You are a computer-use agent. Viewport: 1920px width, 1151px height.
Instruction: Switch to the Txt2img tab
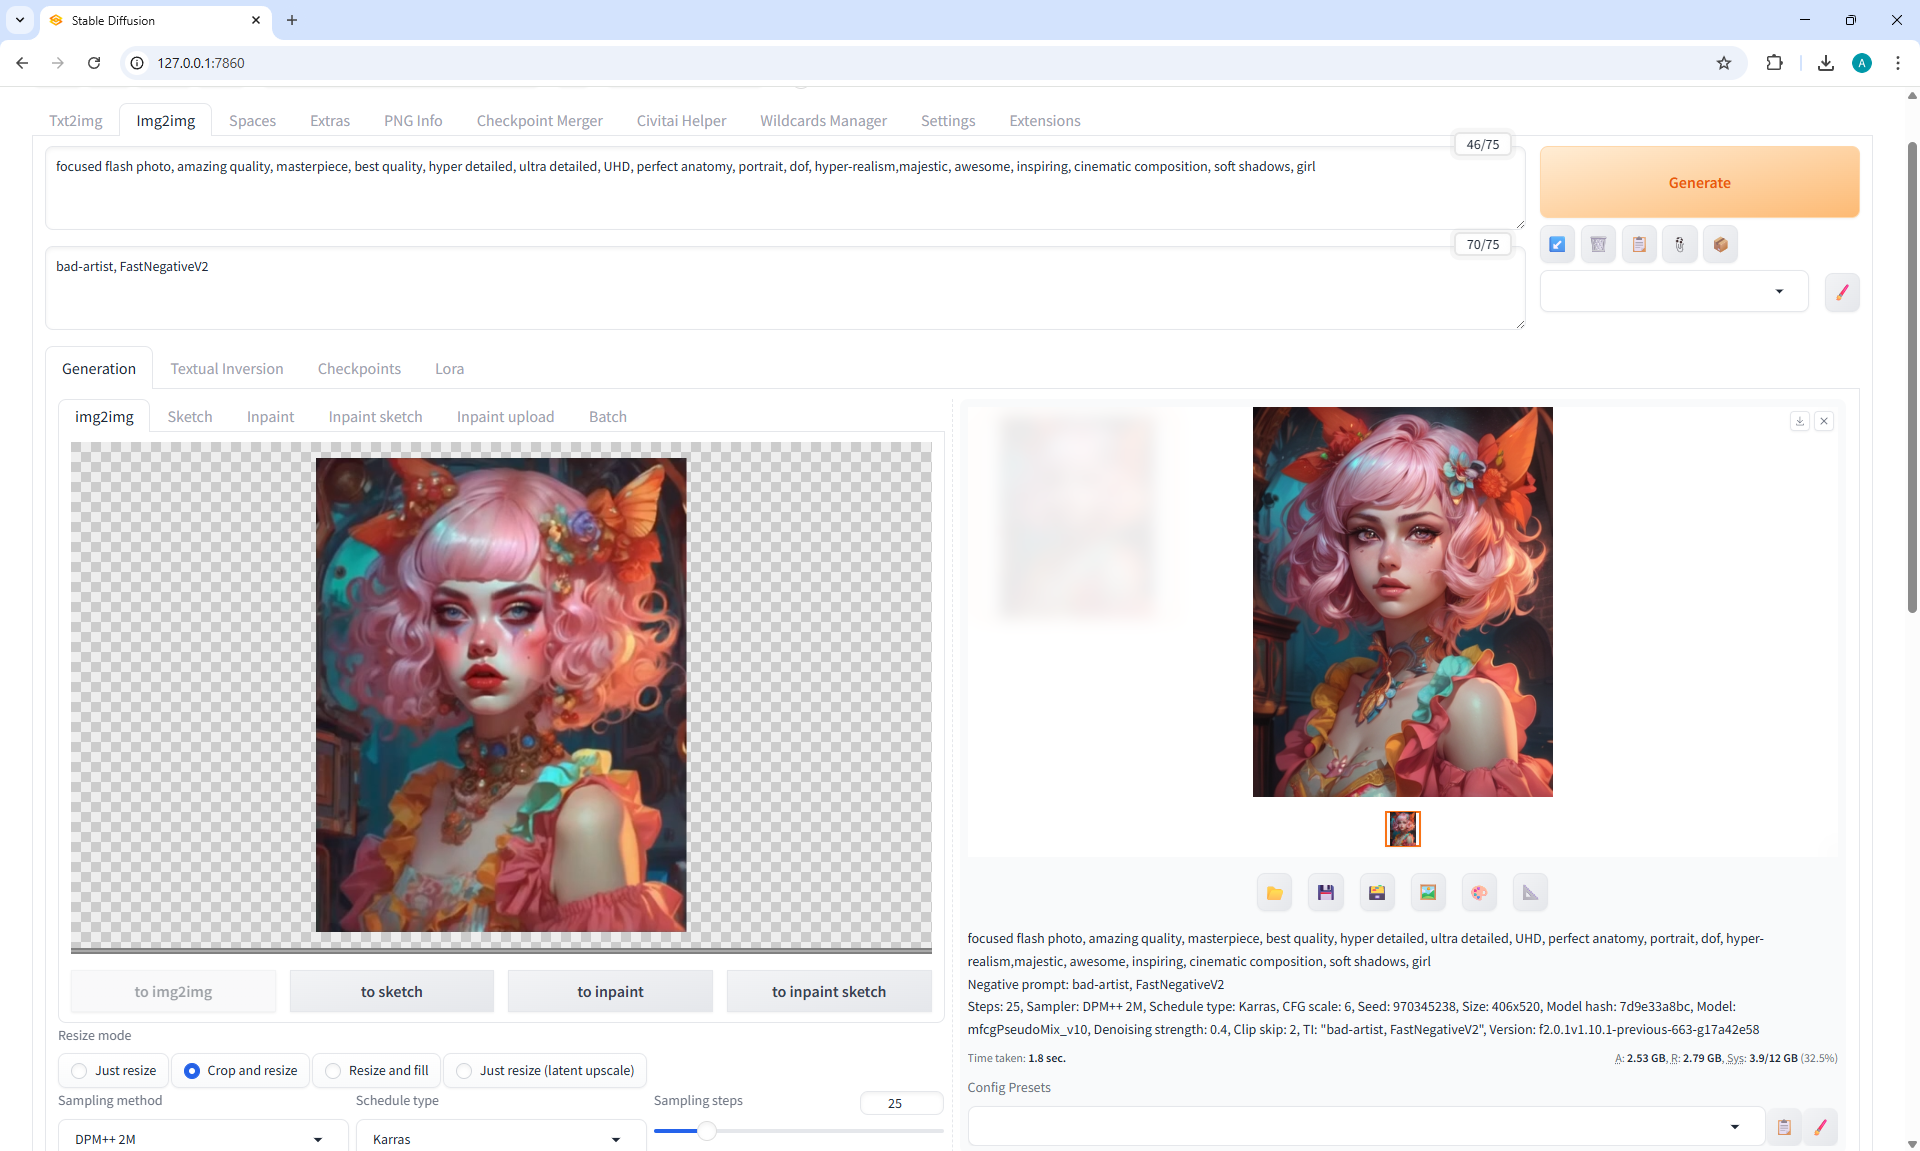coord(76,121)
